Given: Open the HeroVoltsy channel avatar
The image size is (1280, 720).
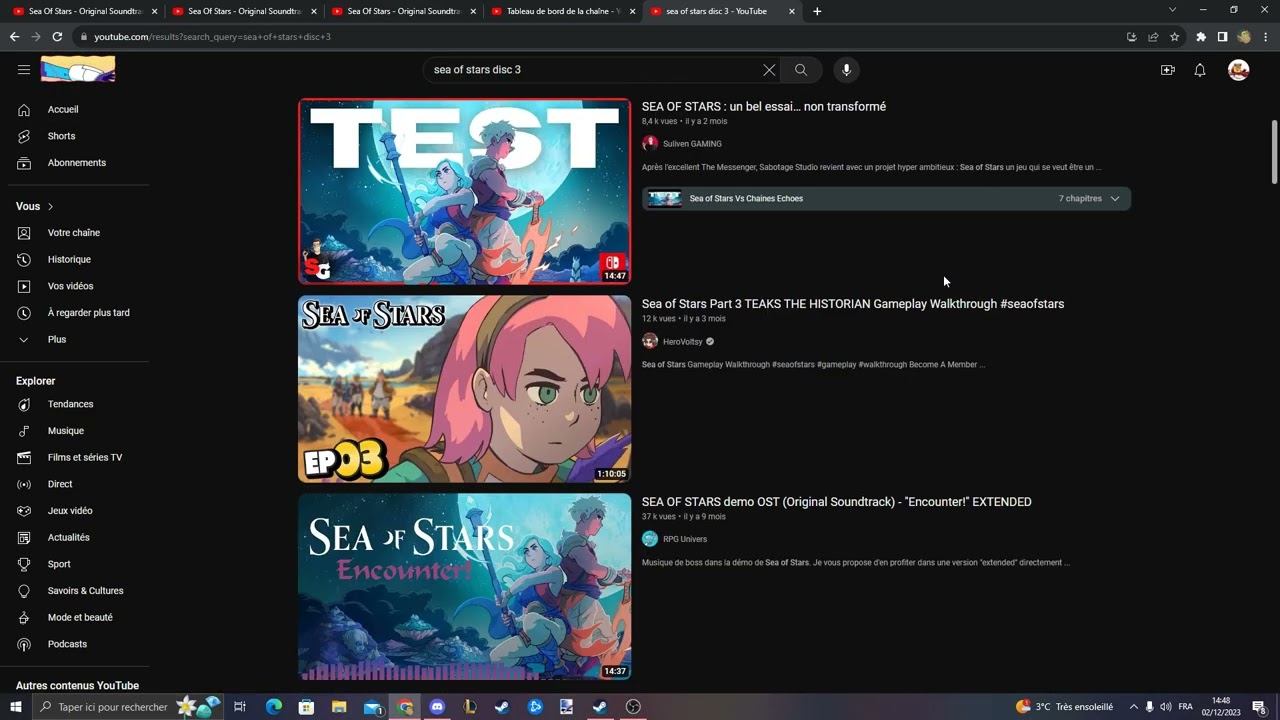Looking at the screenshot, I should (650, 342).
